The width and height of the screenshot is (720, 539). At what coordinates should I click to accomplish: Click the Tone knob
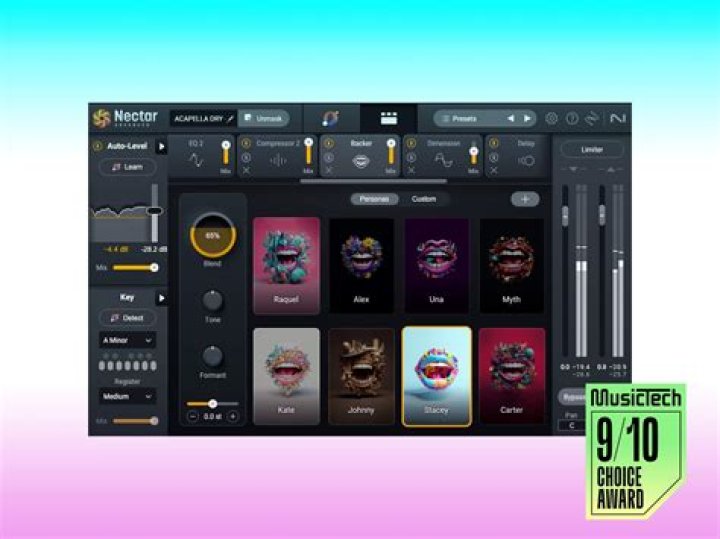tap(213, 301)
